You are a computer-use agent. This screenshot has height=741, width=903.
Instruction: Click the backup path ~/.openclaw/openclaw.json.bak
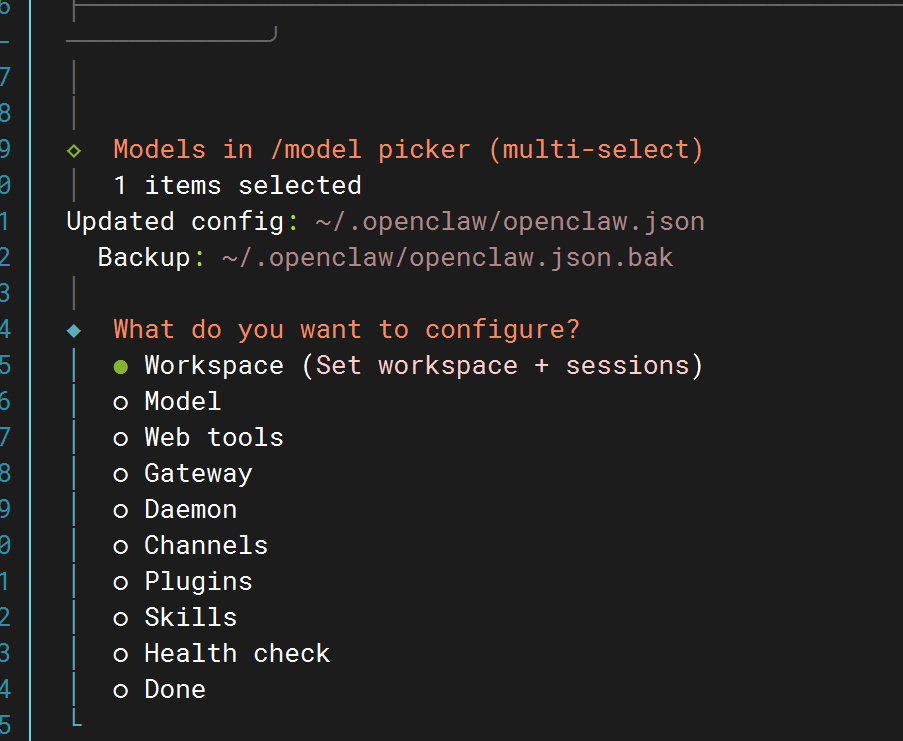[x=447, y=258]
